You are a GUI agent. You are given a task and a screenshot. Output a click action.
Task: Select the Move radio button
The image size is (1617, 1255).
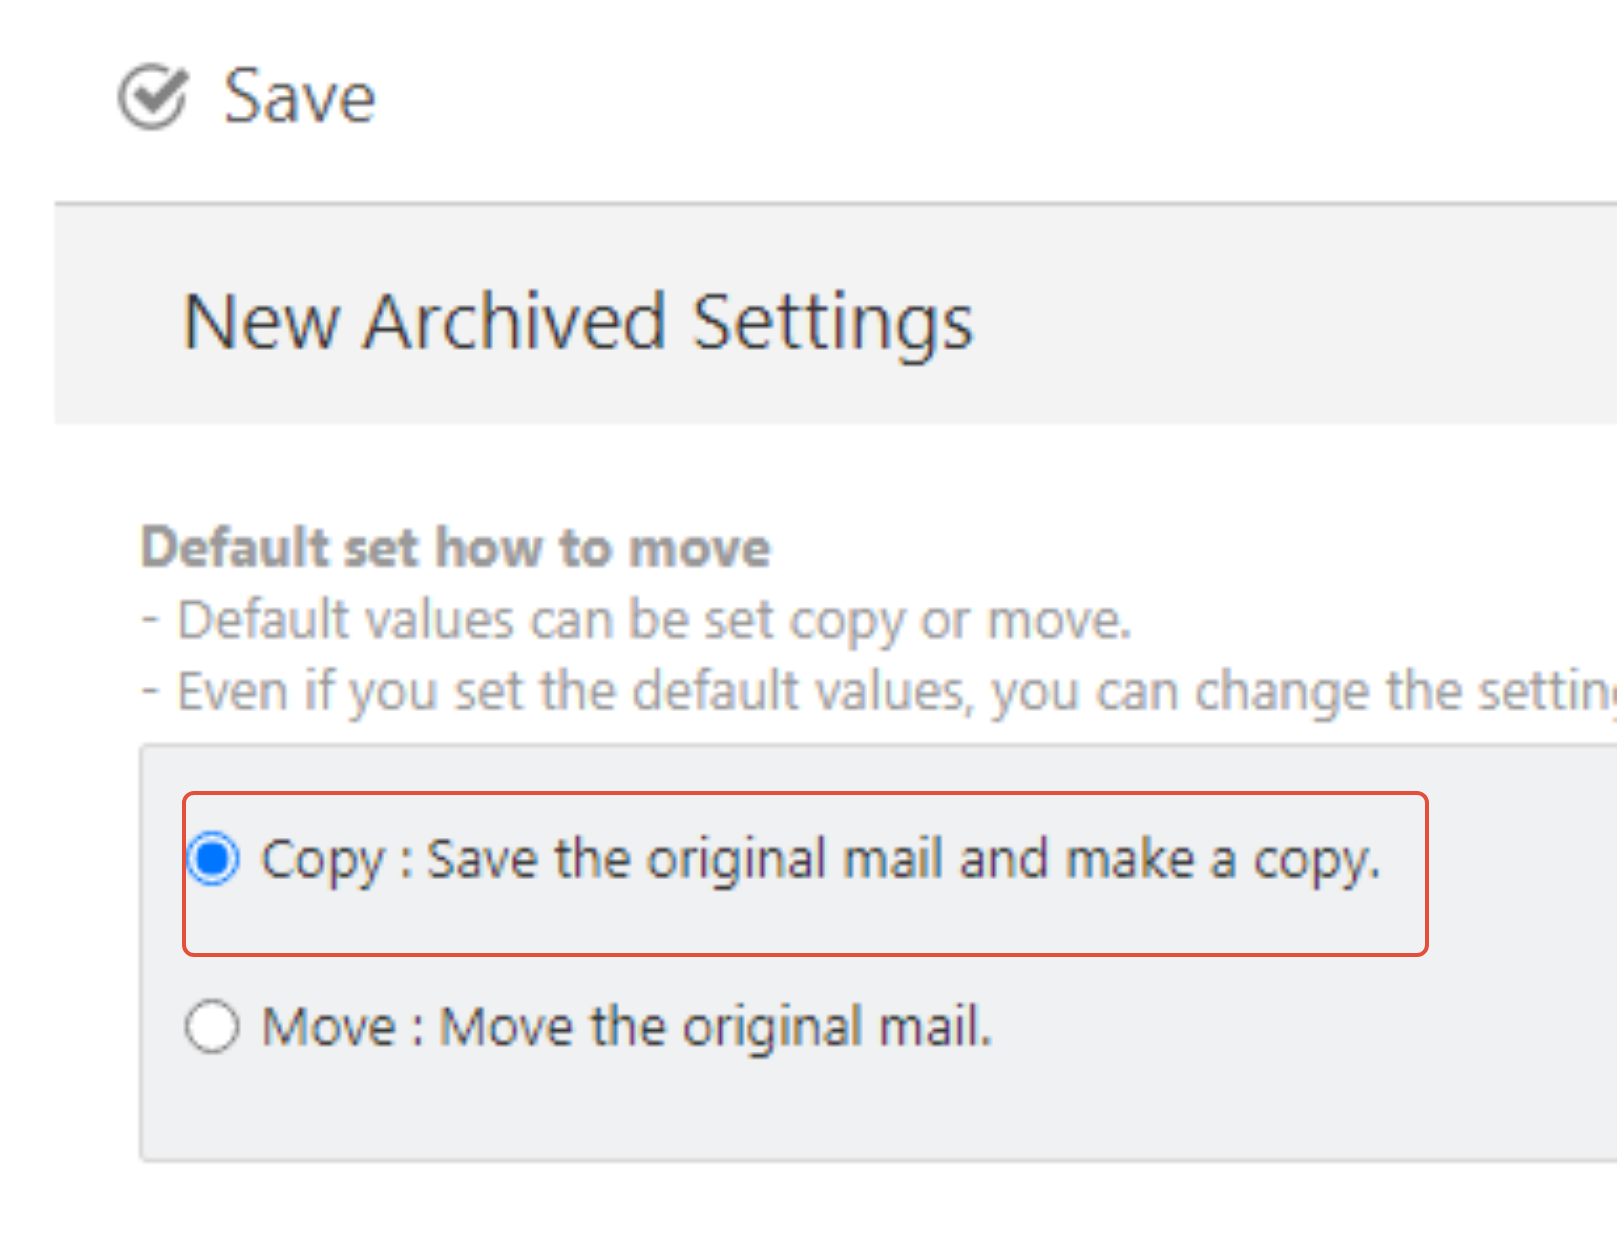(x=212, y=1027)
